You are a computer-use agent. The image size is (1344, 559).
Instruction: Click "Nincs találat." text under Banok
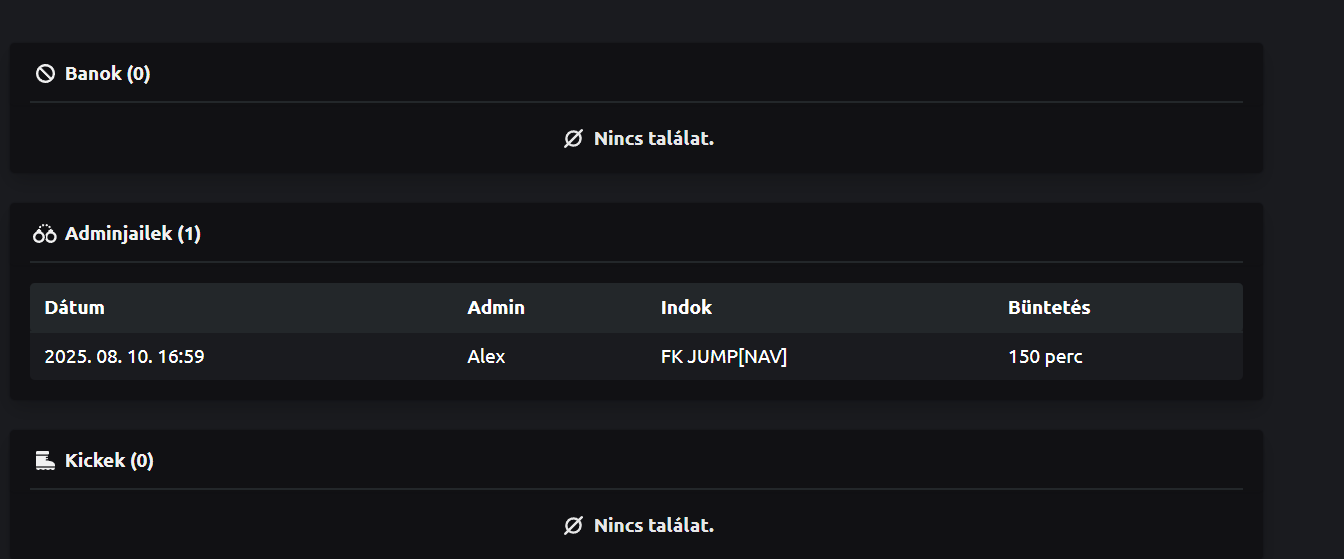(x=654, y=139)
